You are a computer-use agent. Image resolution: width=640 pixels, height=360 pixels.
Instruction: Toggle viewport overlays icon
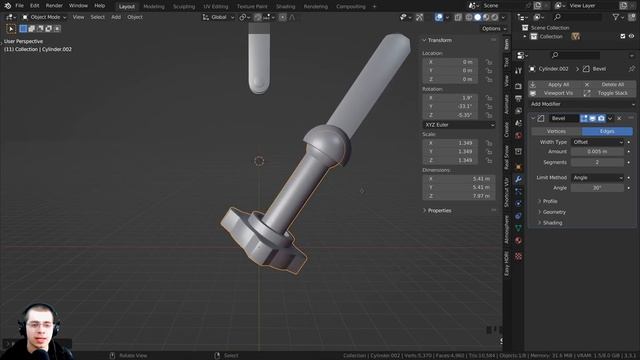coord(439,17)
